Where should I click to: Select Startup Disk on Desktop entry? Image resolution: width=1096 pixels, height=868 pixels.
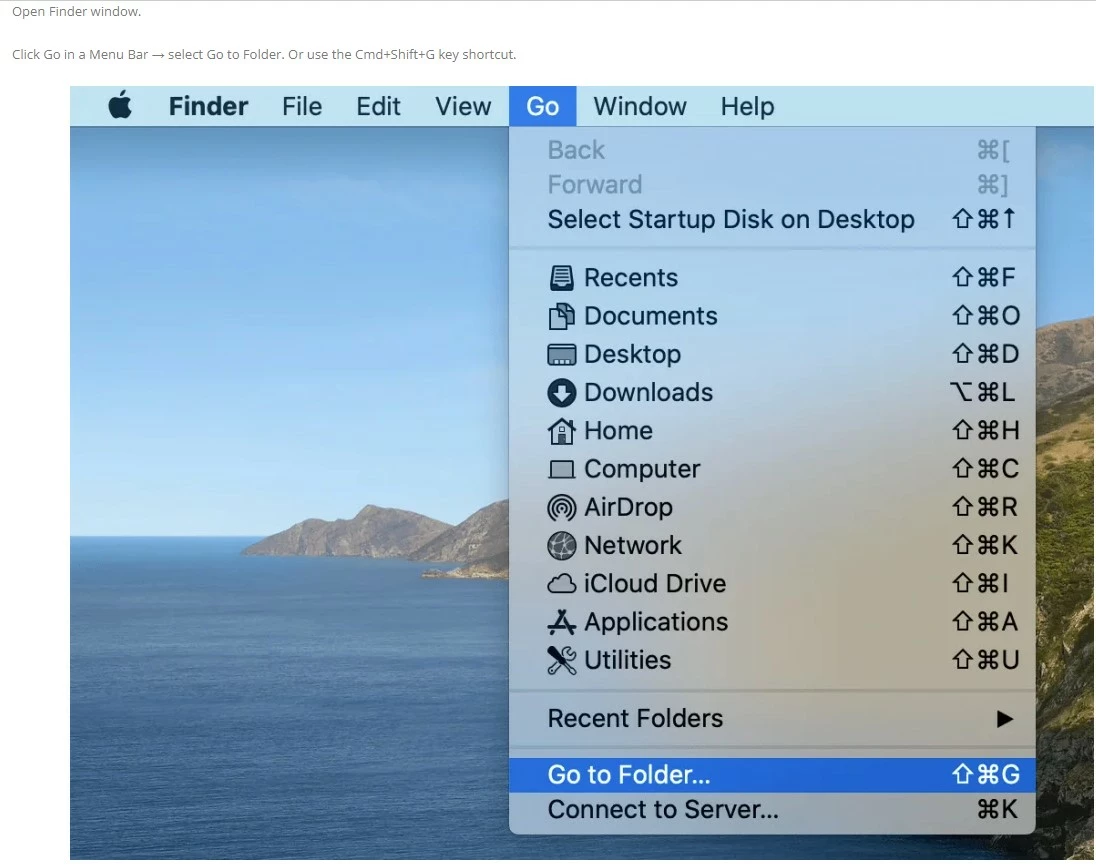pyautogui.click(x=772, y=219)
